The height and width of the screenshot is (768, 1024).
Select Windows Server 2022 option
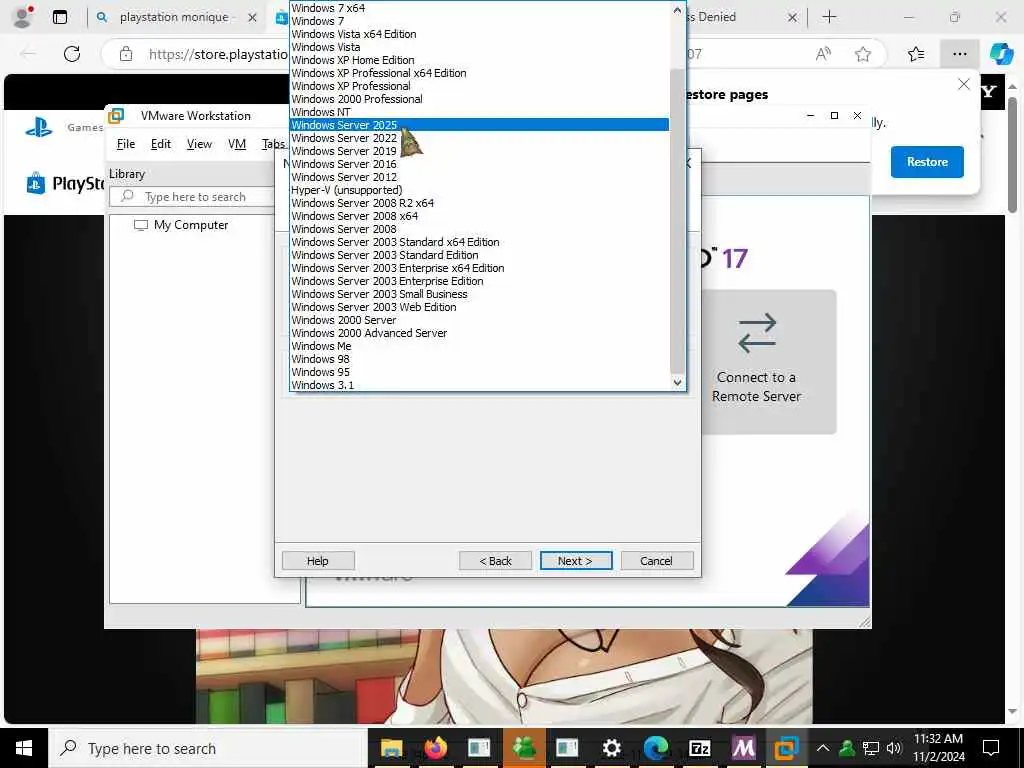[479, 138]
